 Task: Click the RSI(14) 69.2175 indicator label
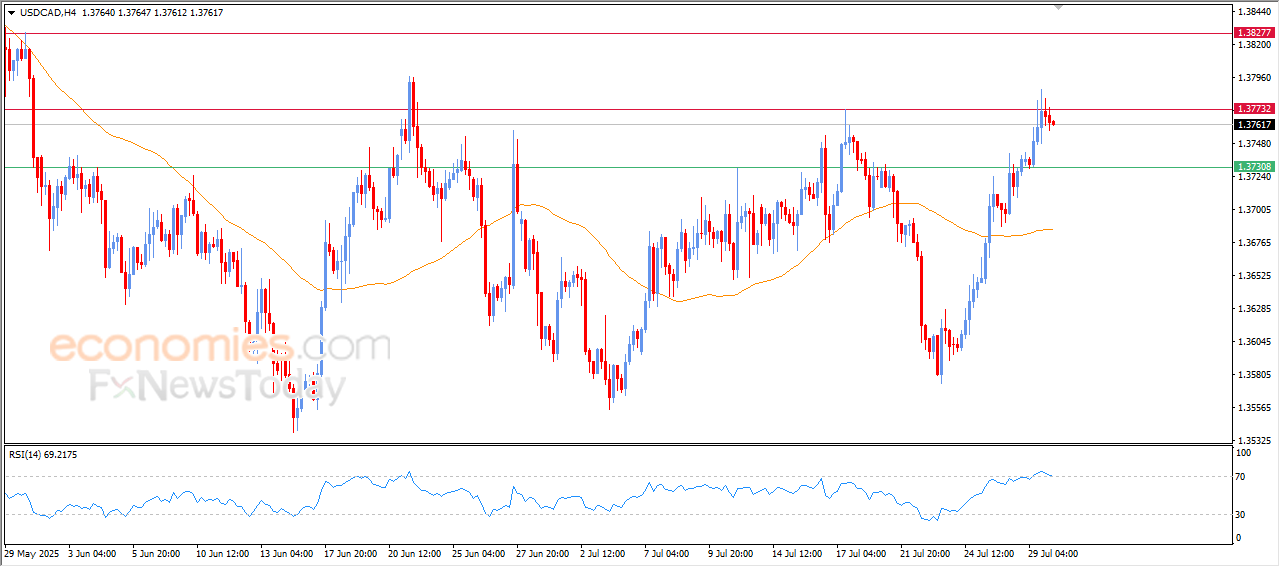tap(43, 455)
